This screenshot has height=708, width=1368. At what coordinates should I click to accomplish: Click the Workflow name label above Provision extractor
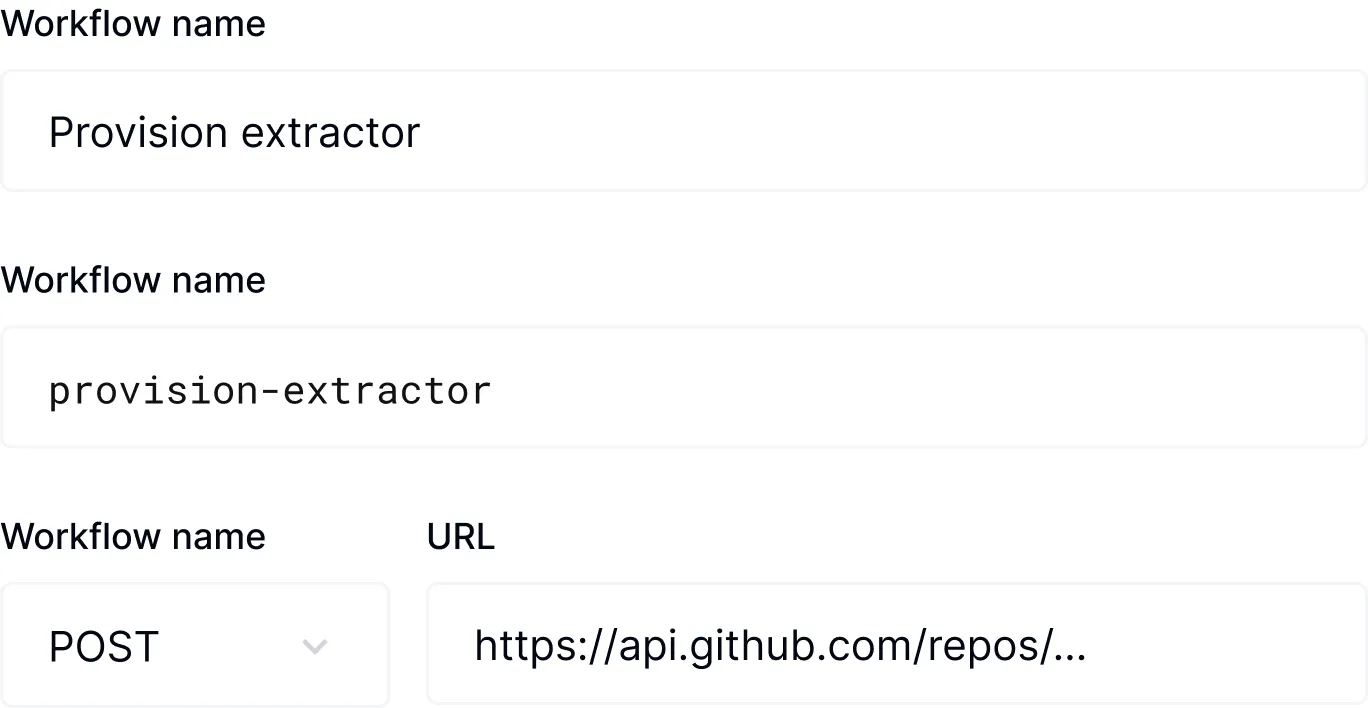coord(133,23)
